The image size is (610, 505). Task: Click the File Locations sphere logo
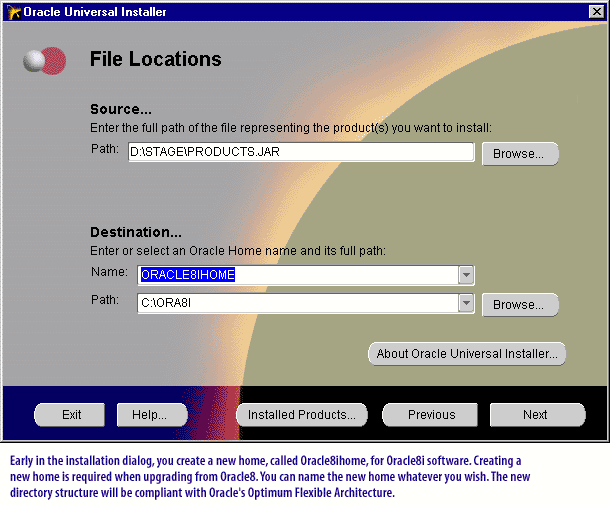click(44, 61)
